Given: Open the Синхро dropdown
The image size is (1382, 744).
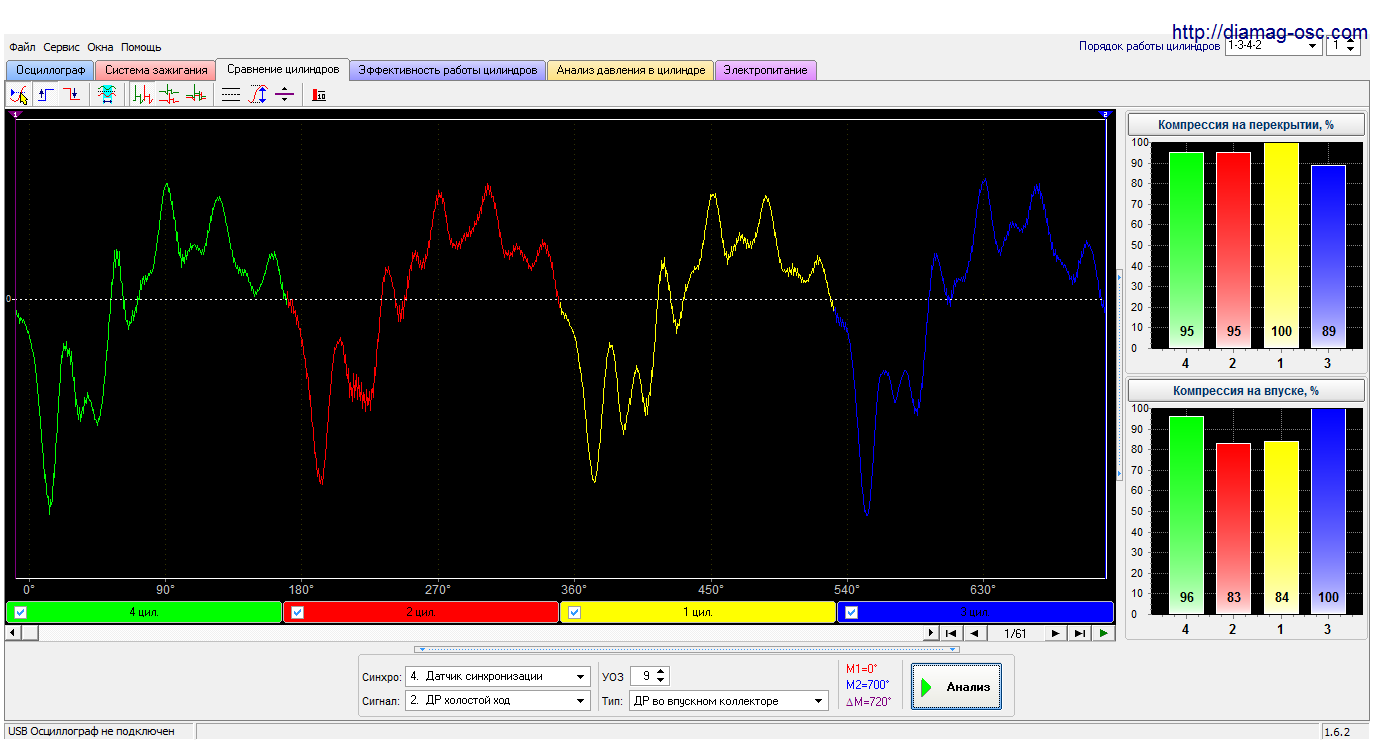Looking at the screenshot, I should (x=581, y=677).
